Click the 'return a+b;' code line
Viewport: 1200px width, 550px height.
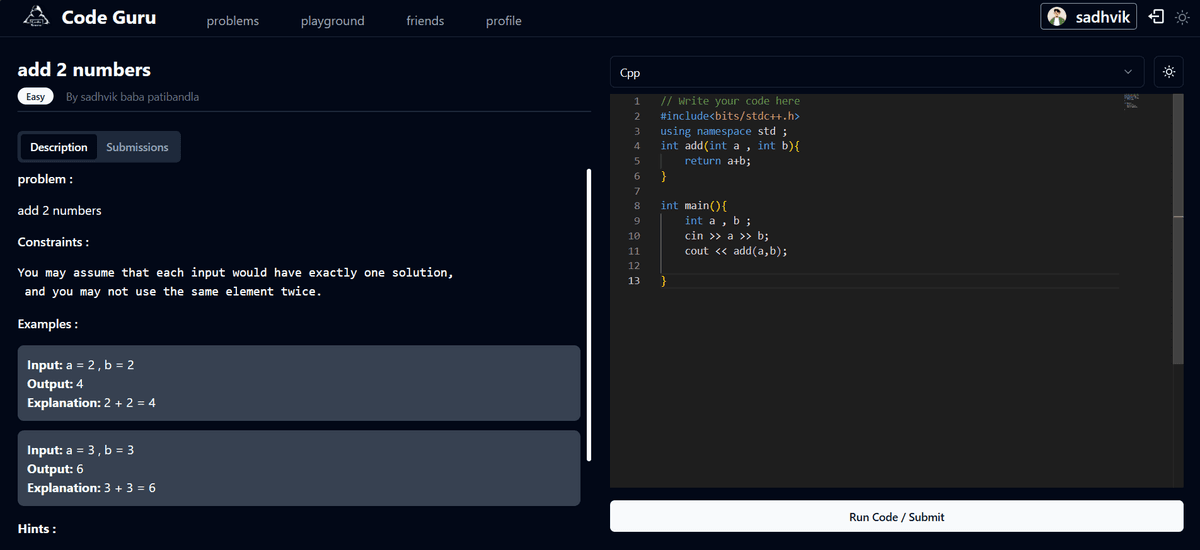[717, 161]
